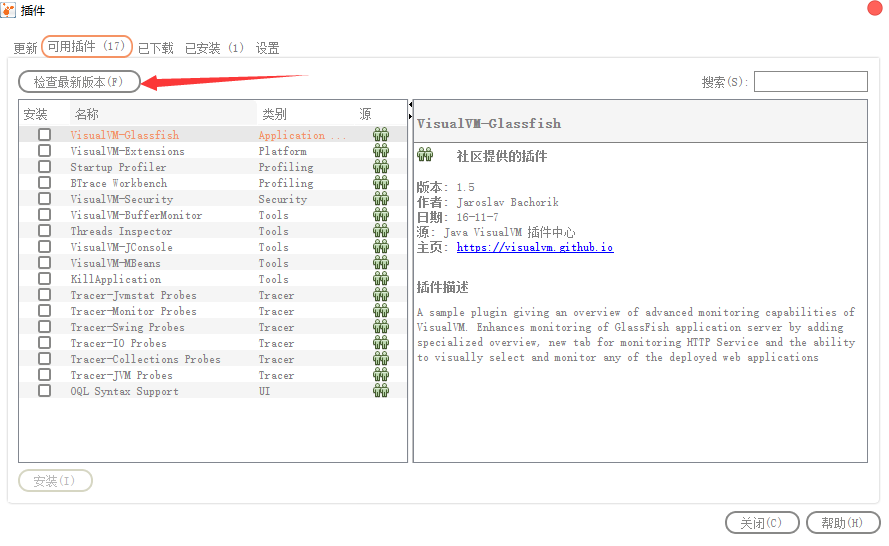Check Tracer-Swing Probes install checkbox
The image size is (889, 546).
tap(44, 326)
